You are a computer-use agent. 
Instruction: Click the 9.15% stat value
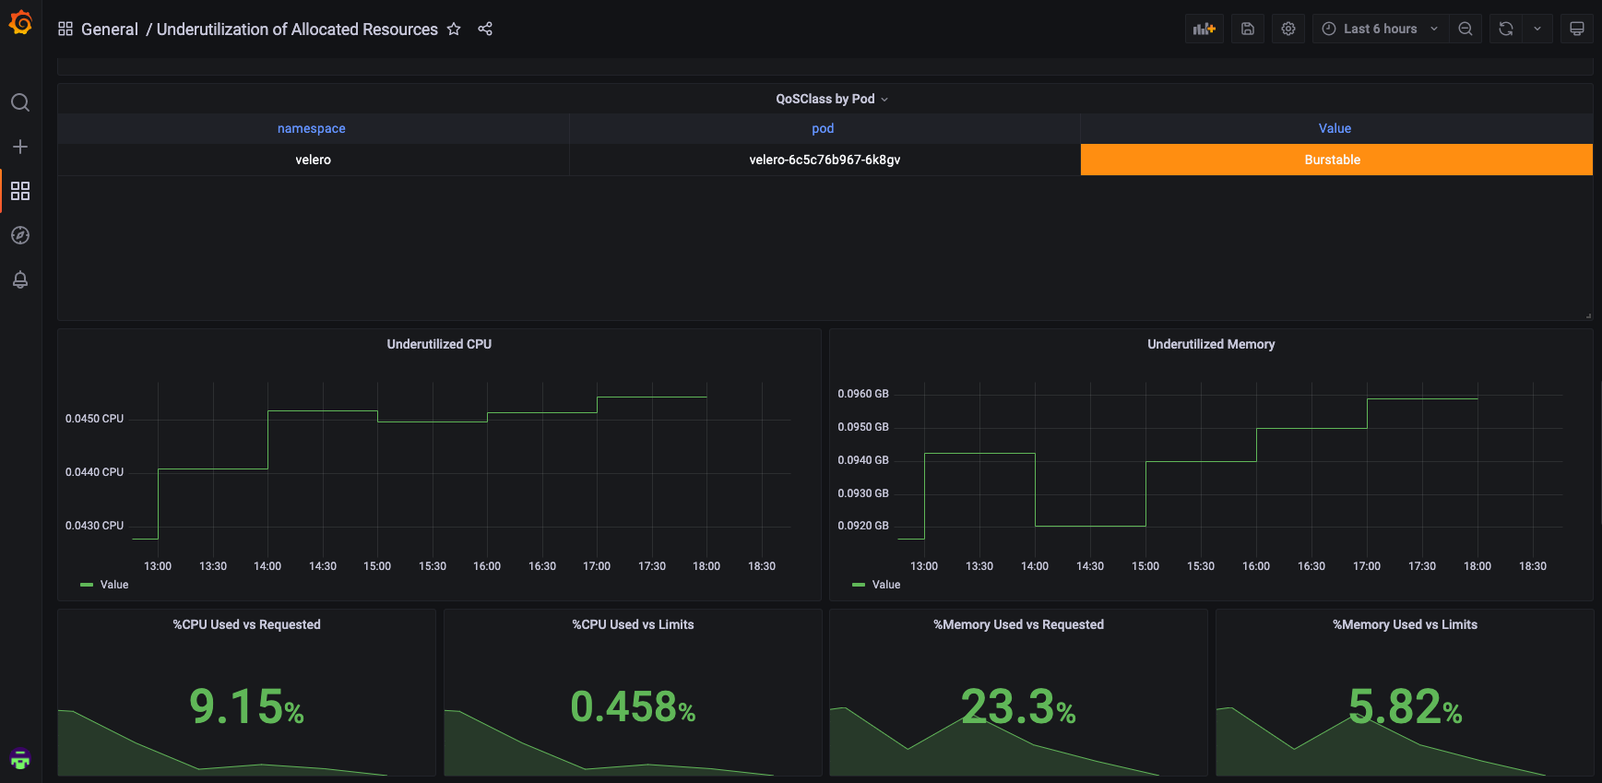click(x=246, y=707)
